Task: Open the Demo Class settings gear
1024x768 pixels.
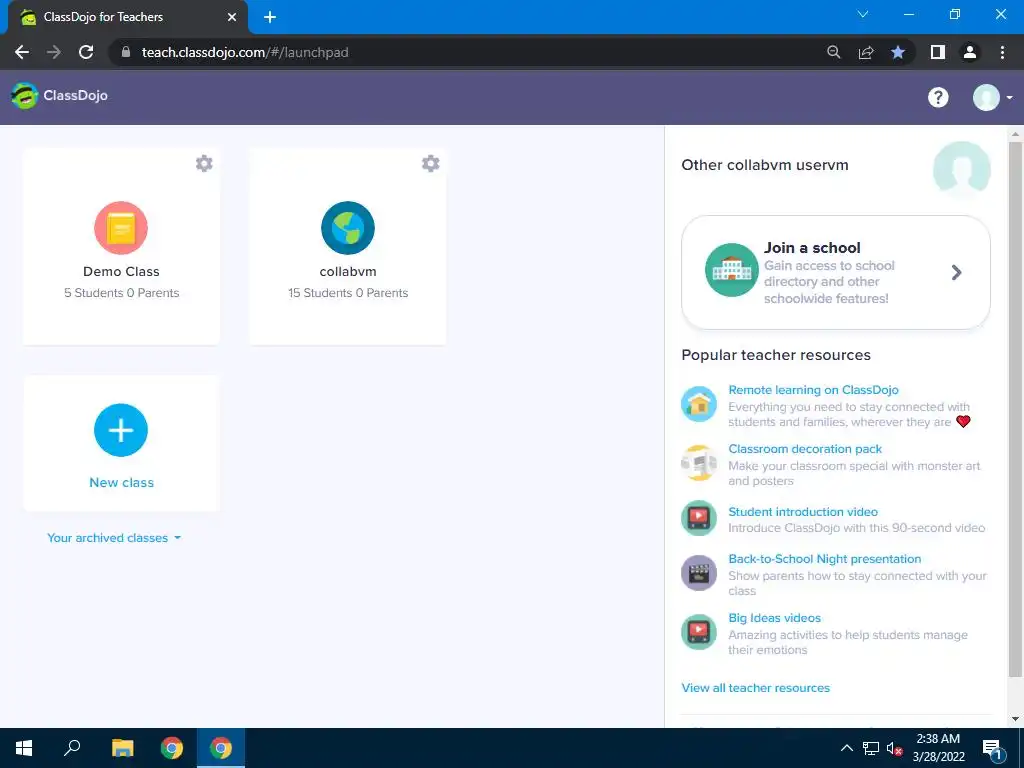Action: [204, 163]
